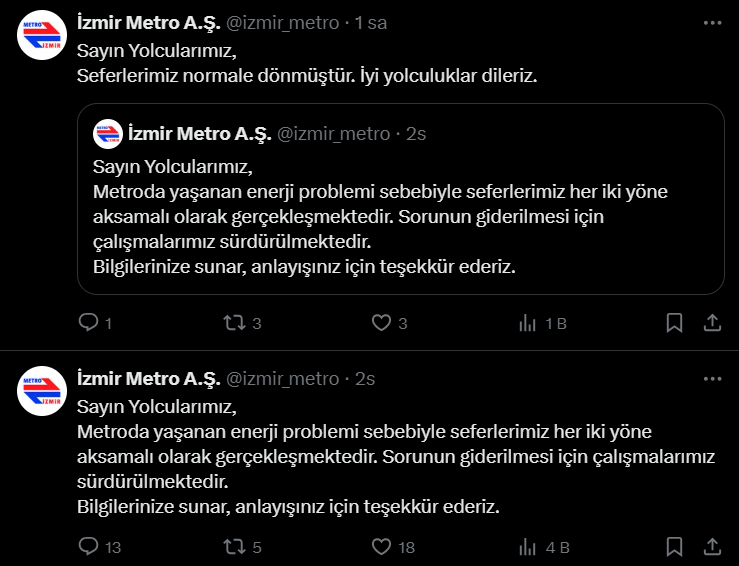Reply to the tweet with 13 replies
Screen dimensions: 739x566
(x=99, y=547)
